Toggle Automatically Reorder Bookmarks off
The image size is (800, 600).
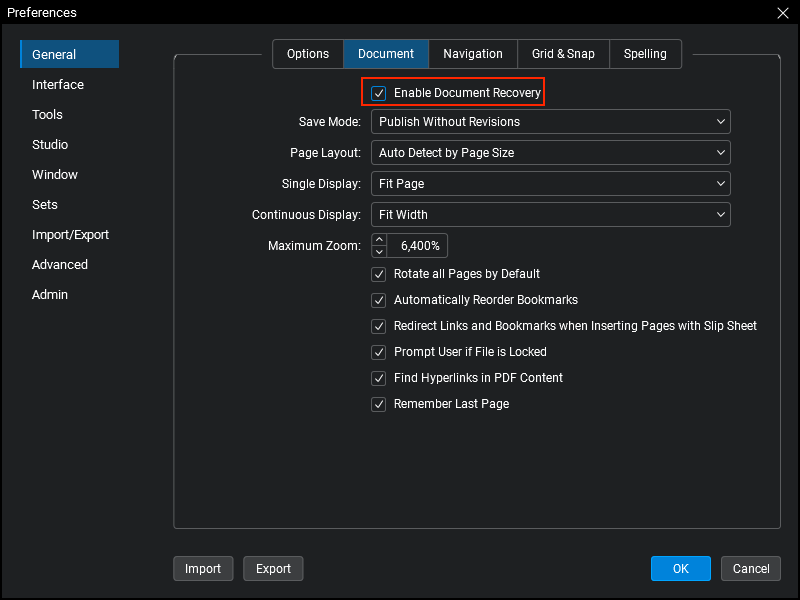378,300
